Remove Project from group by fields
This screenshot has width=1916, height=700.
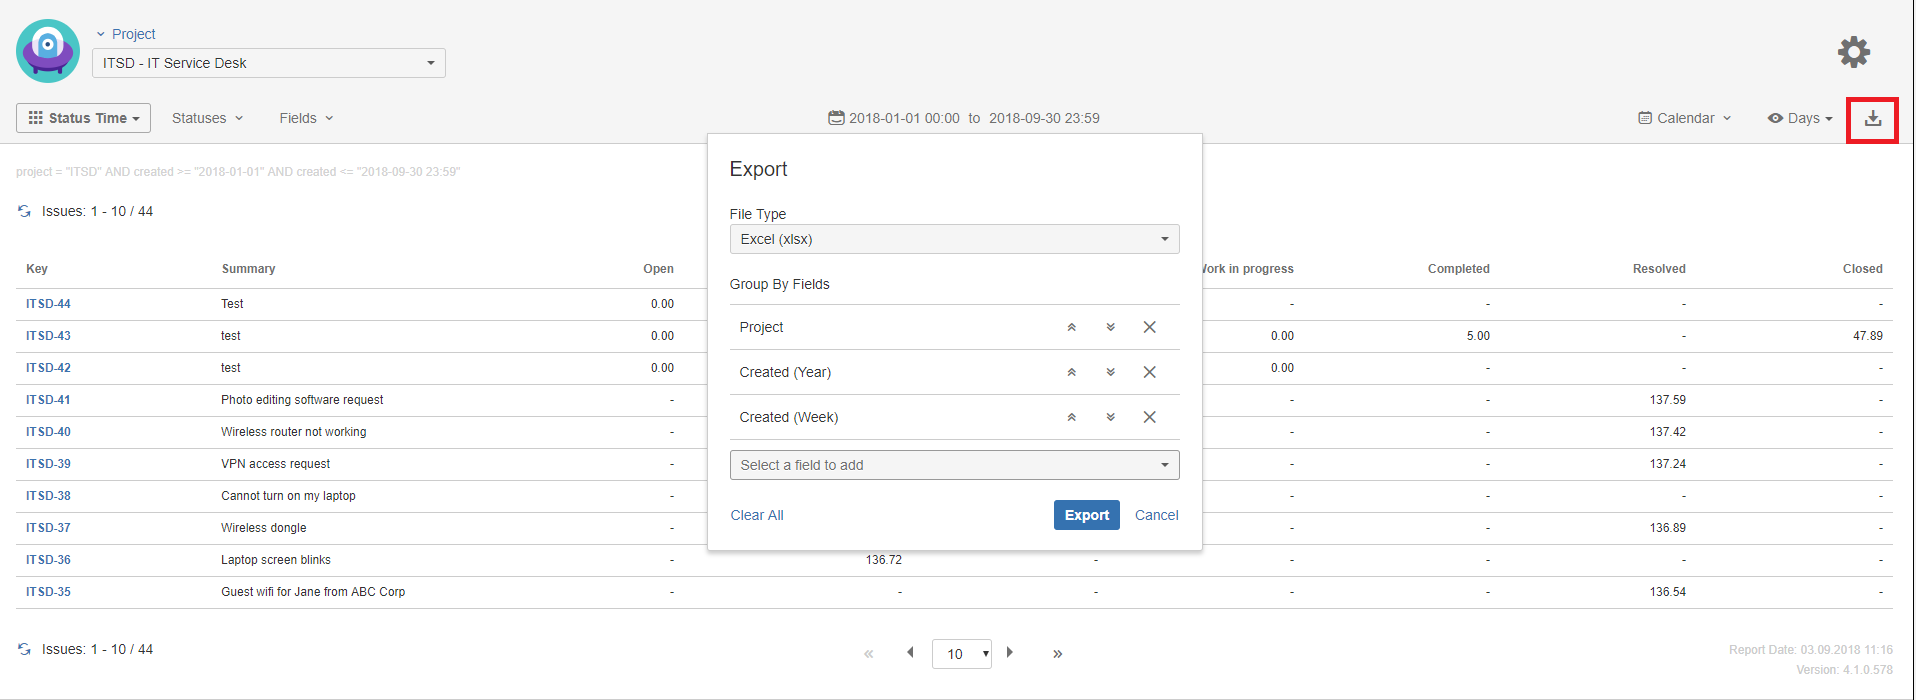point(1149,327)
